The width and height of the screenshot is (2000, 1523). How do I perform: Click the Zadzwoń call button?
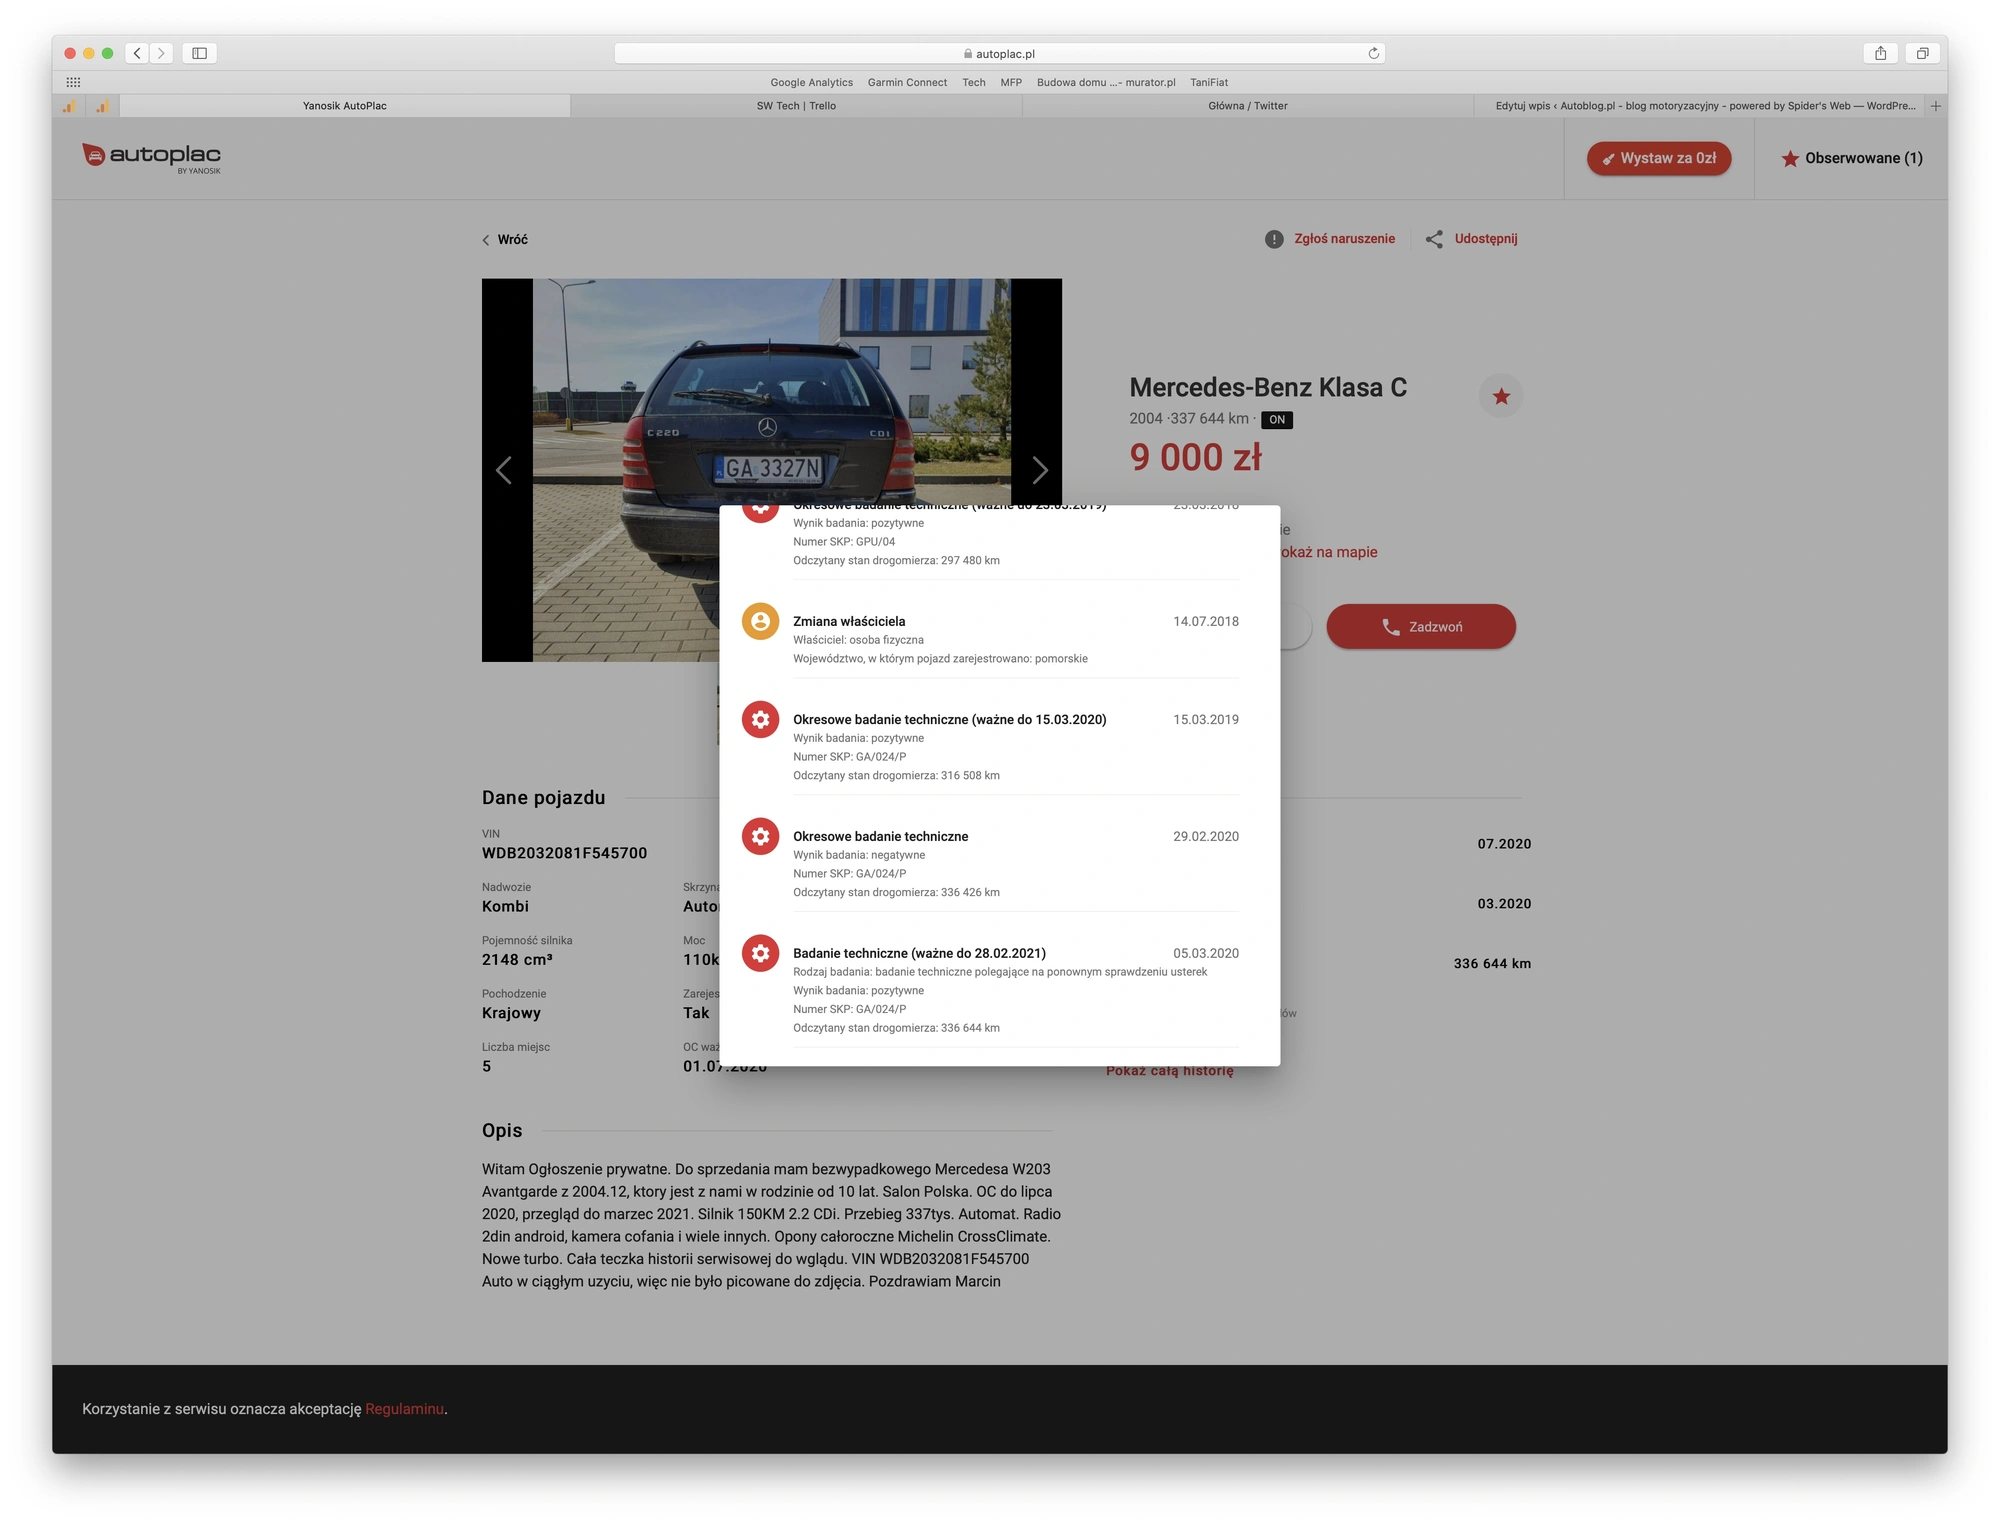[x=1421, y=626]
